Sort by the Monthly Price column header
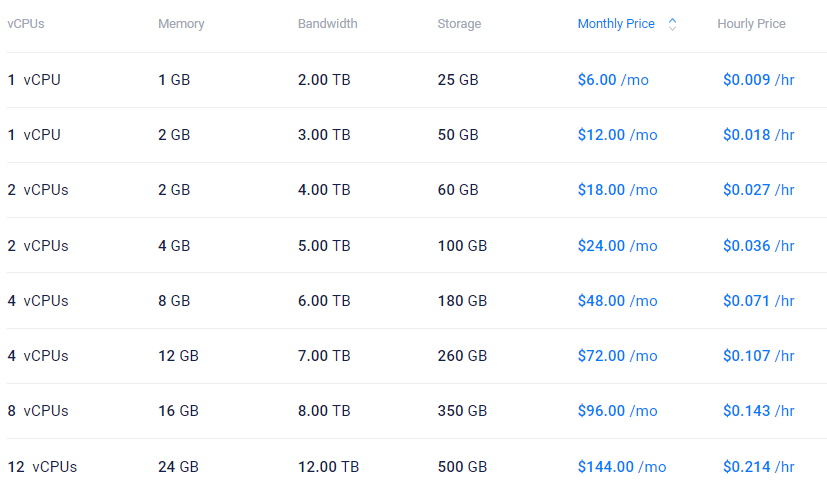 tap(616, 24)
